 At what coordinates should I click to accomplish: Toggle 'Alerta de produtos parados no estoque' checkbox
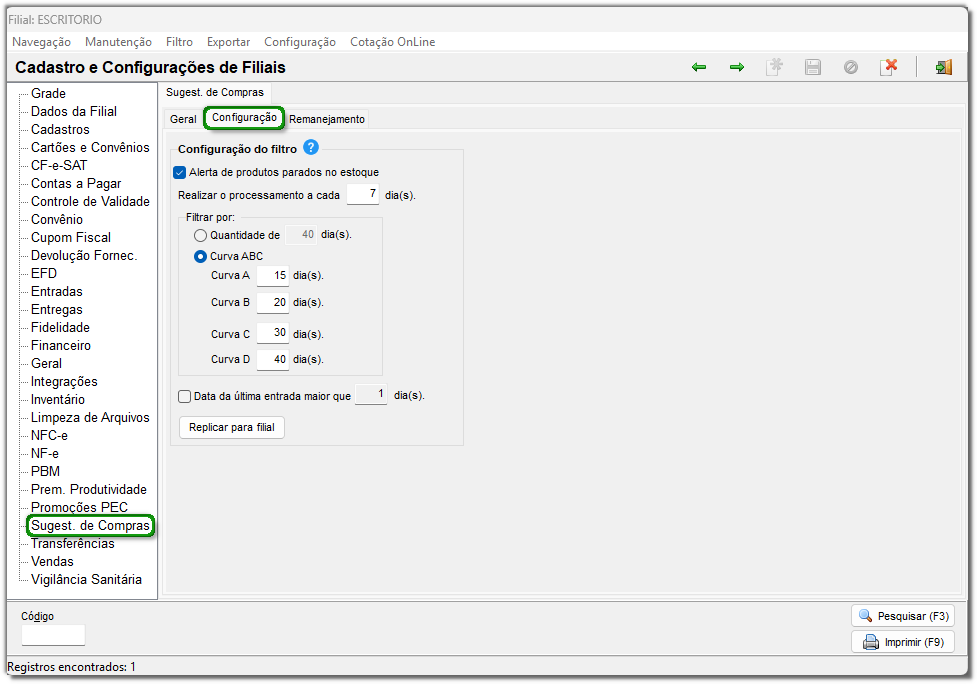(x=180, y=172)
